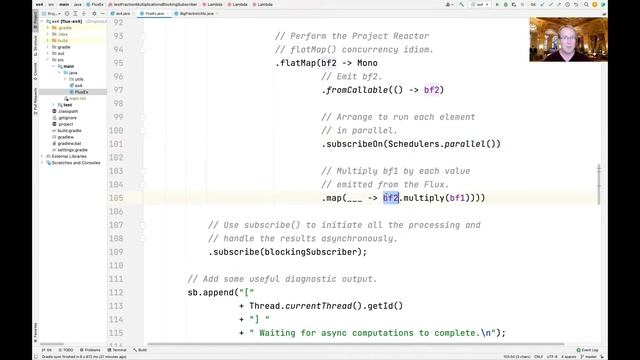Image resolution: width=640 pixels, height=360 pixels.
Task: Start debugging with the green bug icon
Action: tap(506, 4)
